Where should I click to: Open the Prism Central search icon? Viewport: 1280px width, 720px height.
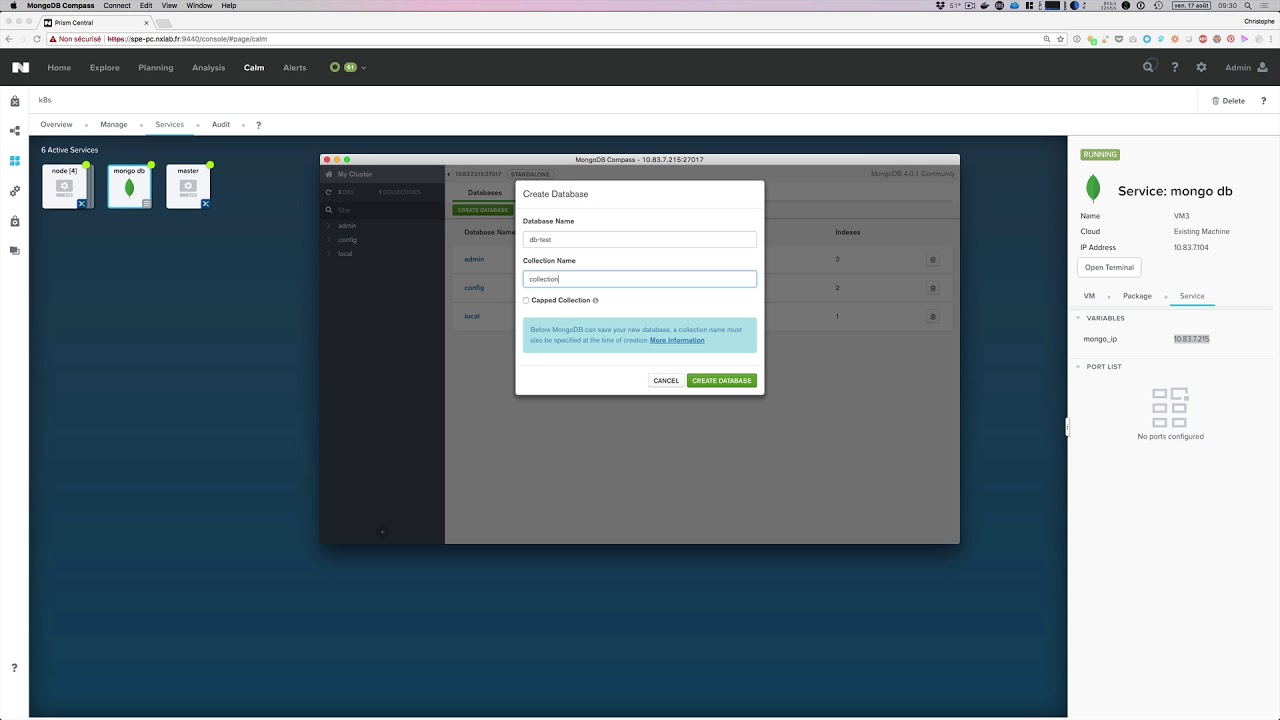pos(1149,67)
